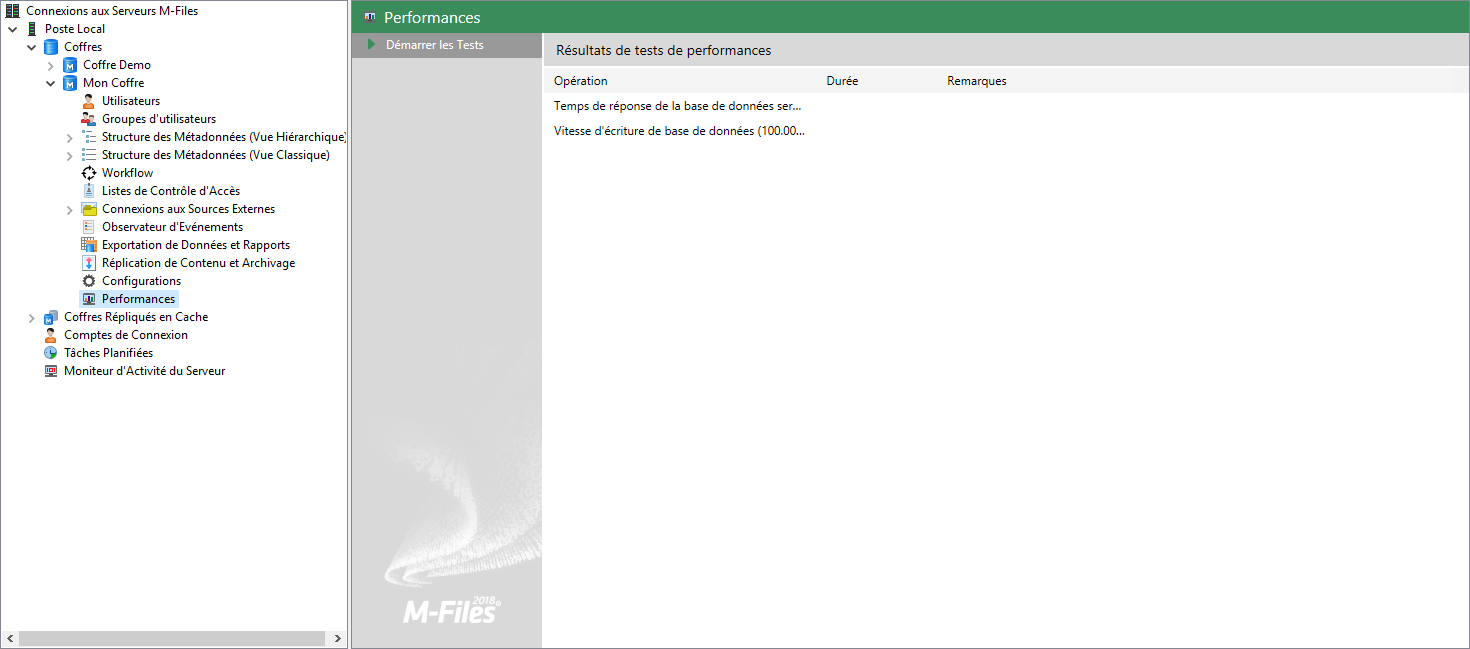Viewport: 1470px width, 649px height.
Task: Expand Coffres Répliqués en Cache
Action: point(32,317)
